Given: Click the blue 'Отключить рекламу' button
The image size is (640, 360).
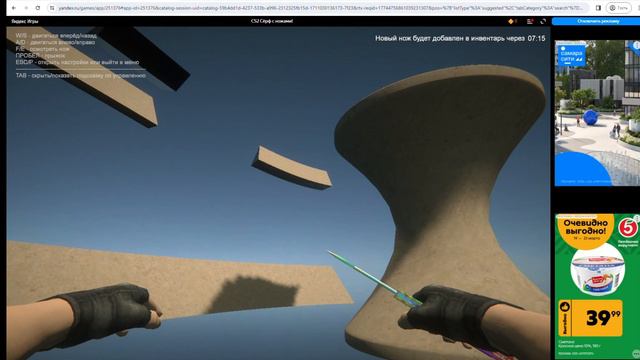Looking at the screenshot, I should tap(598, 21).
